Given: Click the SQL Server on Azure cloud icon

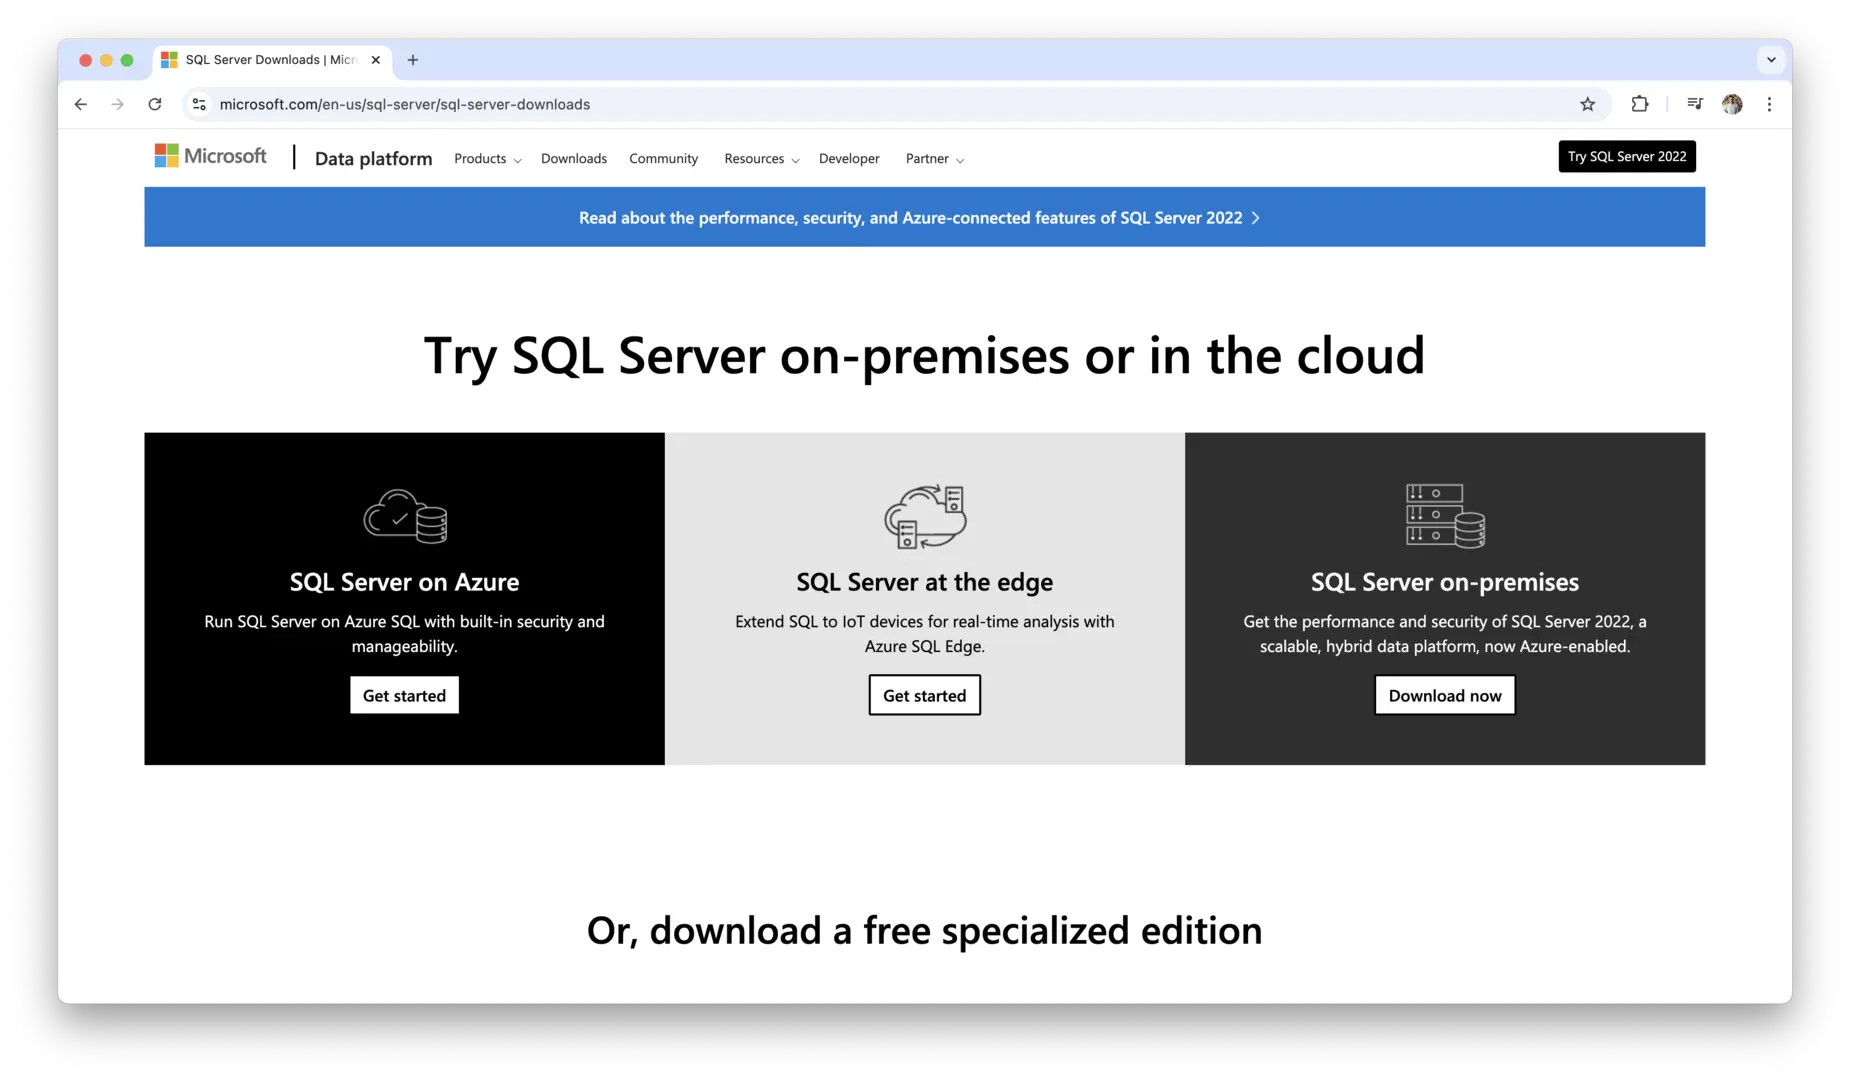Looking at the screenshot, I should (405, 516).
